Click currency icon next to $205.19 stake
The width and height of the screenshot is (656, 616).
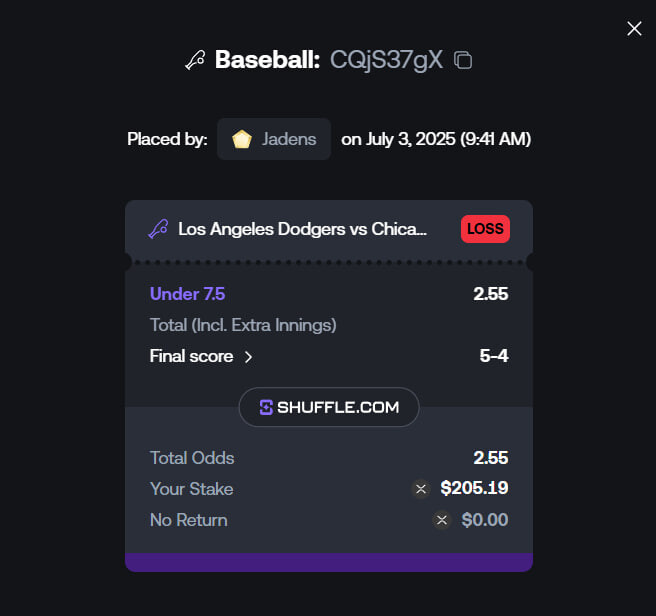click(x=421, y=489)
